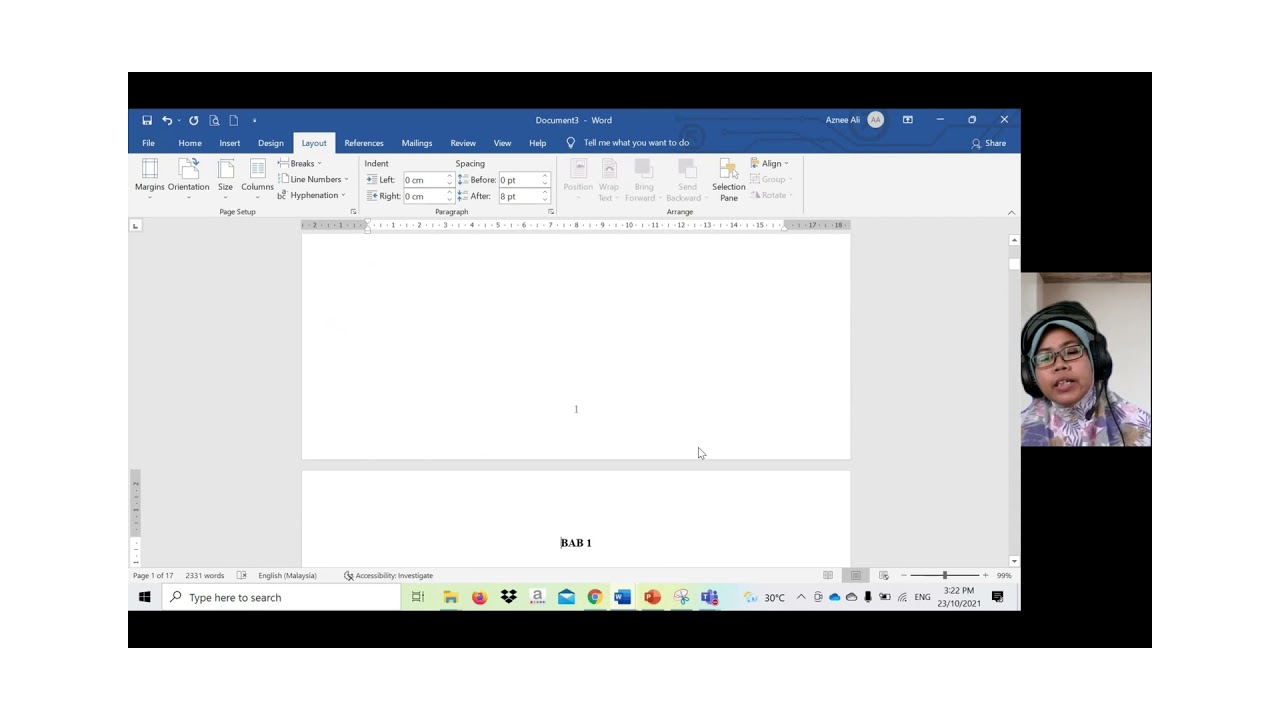Image resolution: width=1280 pixels, height=720 pixels.
Task: Increase or decrease Indent Left with the stepper
Action: [x=450, y=180]
